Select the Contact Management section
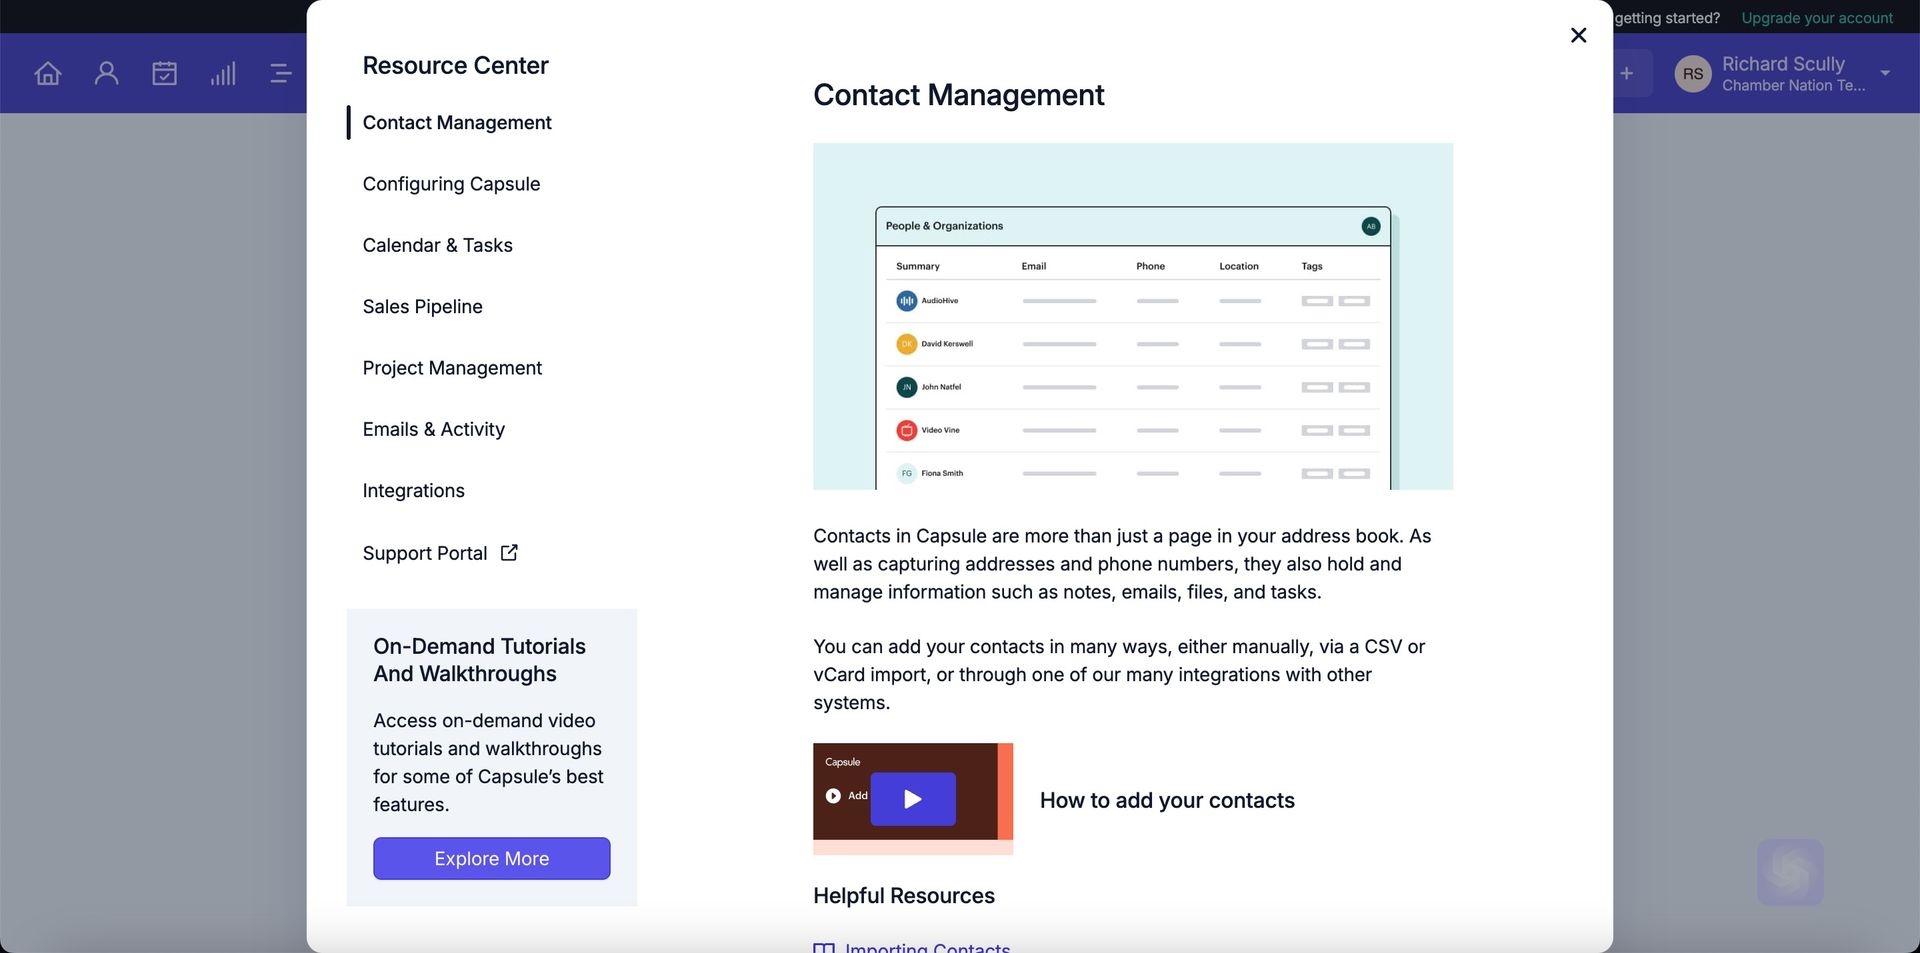This screenshot has height=953, width=1920. [457, 122]
